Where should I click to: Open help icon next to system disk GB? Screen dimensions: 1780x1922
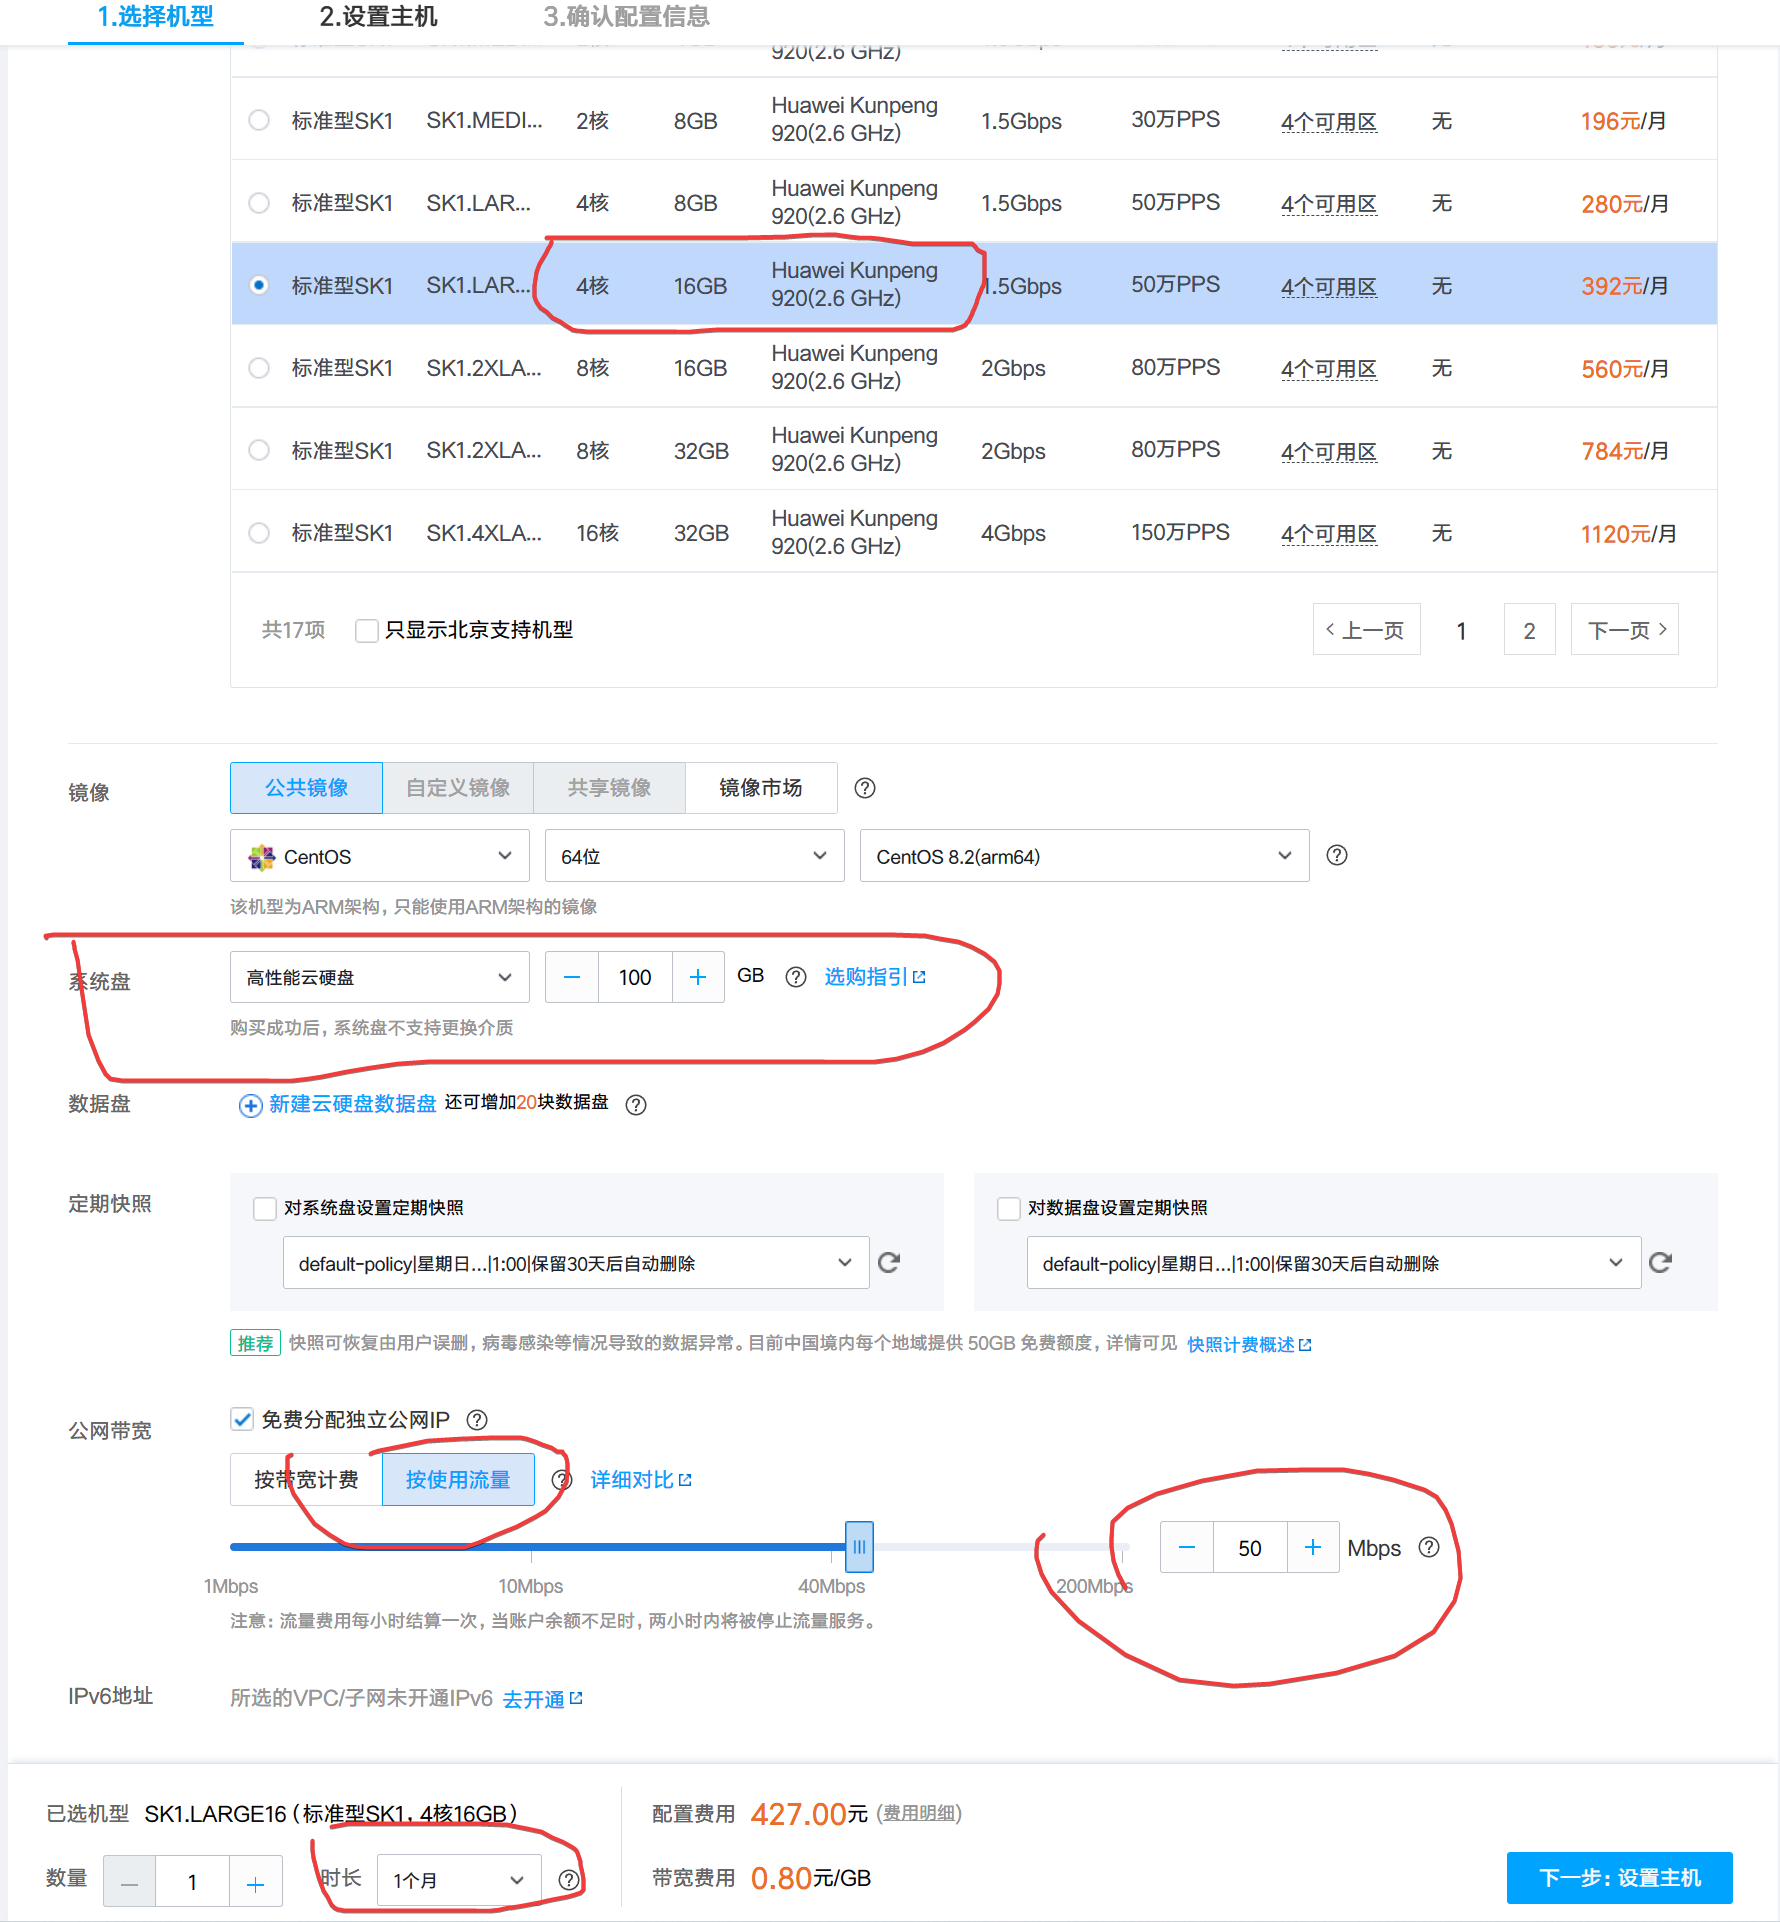point(796,977)
